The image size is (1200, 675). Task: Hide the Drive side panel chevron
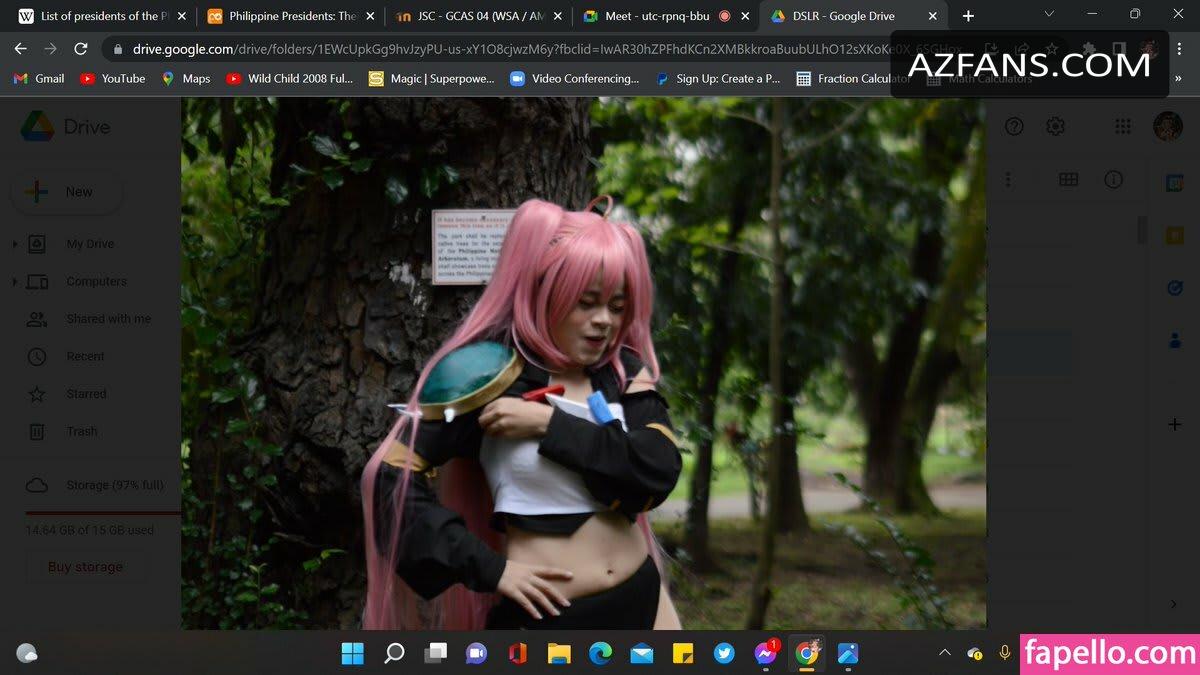click(1174, 604)
